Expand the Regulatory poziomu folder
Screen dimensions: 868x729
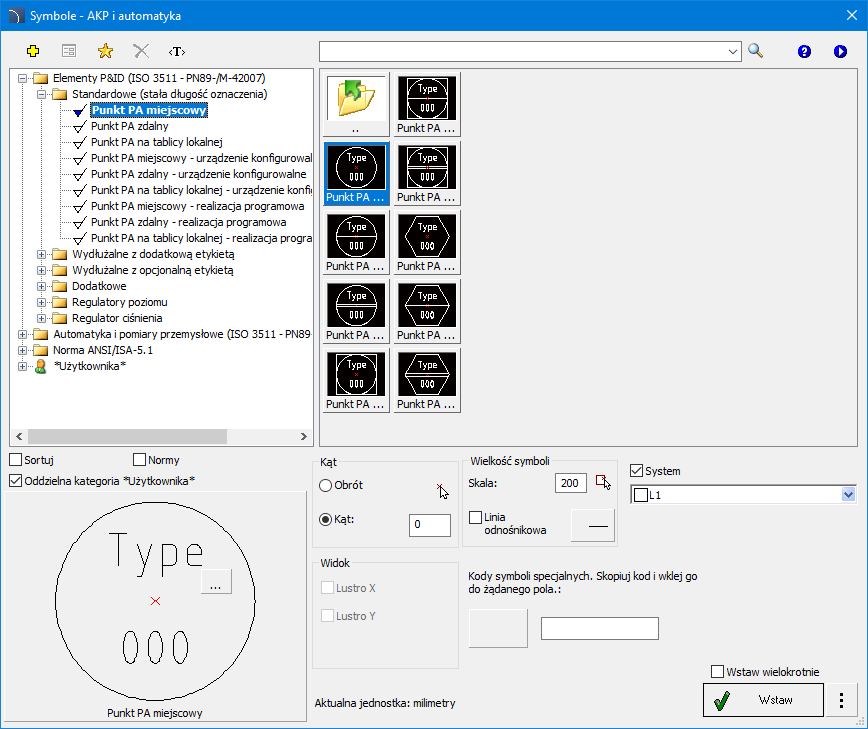click(42, 302)
